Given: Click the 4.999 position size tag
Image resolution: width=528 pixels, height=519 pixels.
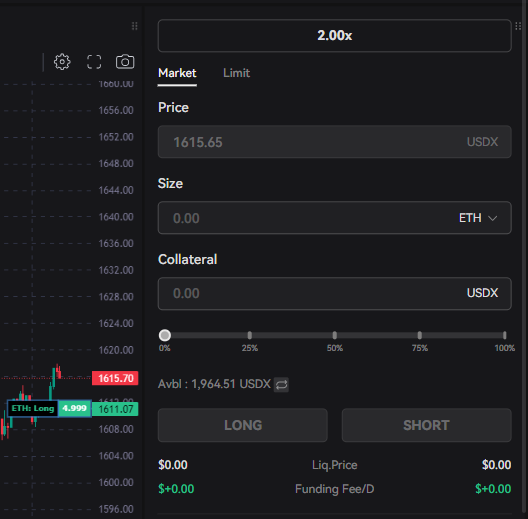Looking at the screenshot, I should point(74,409).
